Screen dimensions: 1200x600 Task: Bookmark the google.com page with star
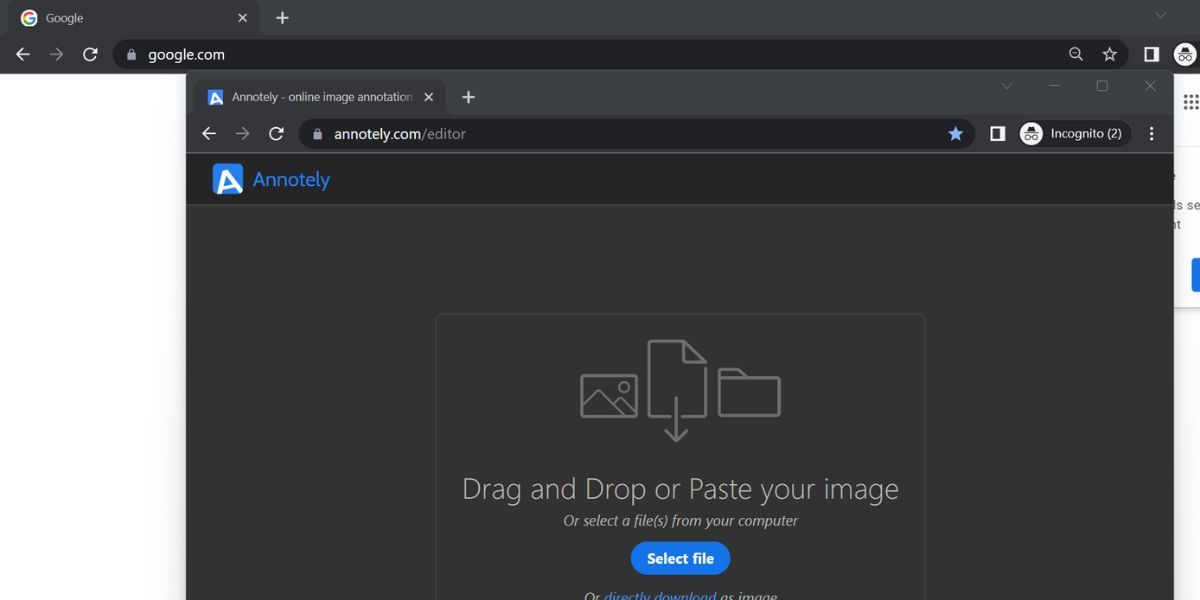[1109, 55]
